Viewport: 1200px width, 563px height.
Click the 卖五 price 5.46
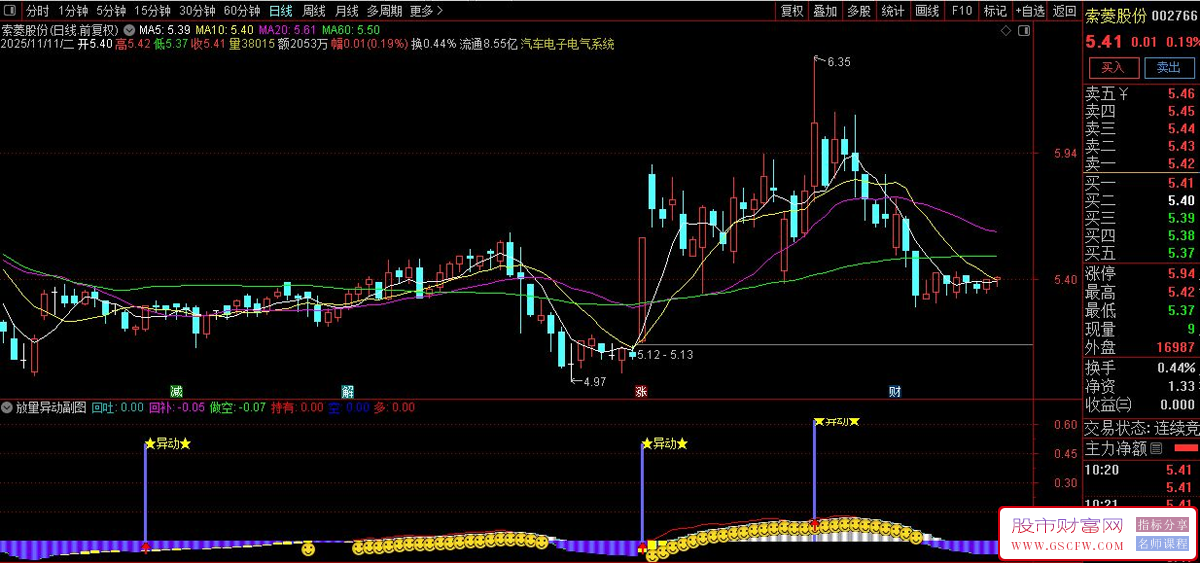(1180, 95)
